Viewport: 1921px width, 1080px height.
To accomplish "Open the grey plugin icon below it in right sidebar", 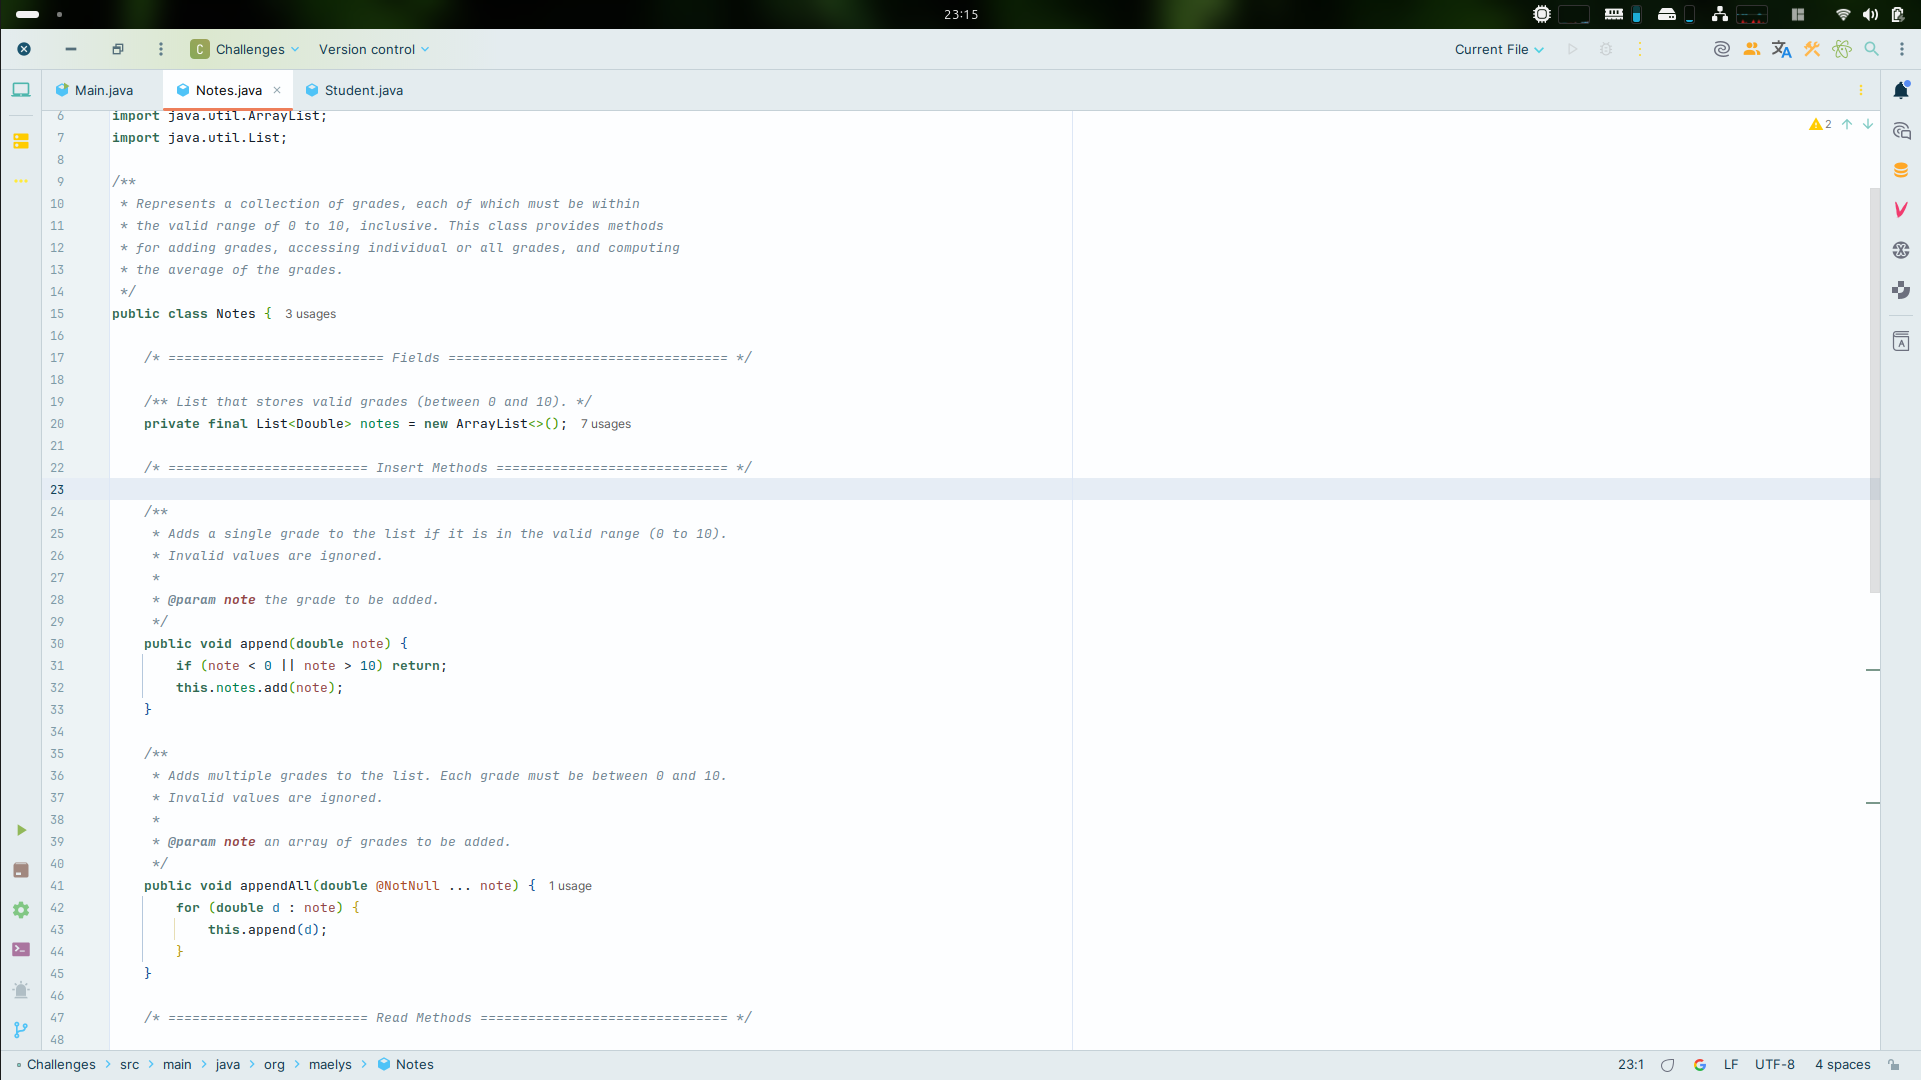I will click(1901, 290).
